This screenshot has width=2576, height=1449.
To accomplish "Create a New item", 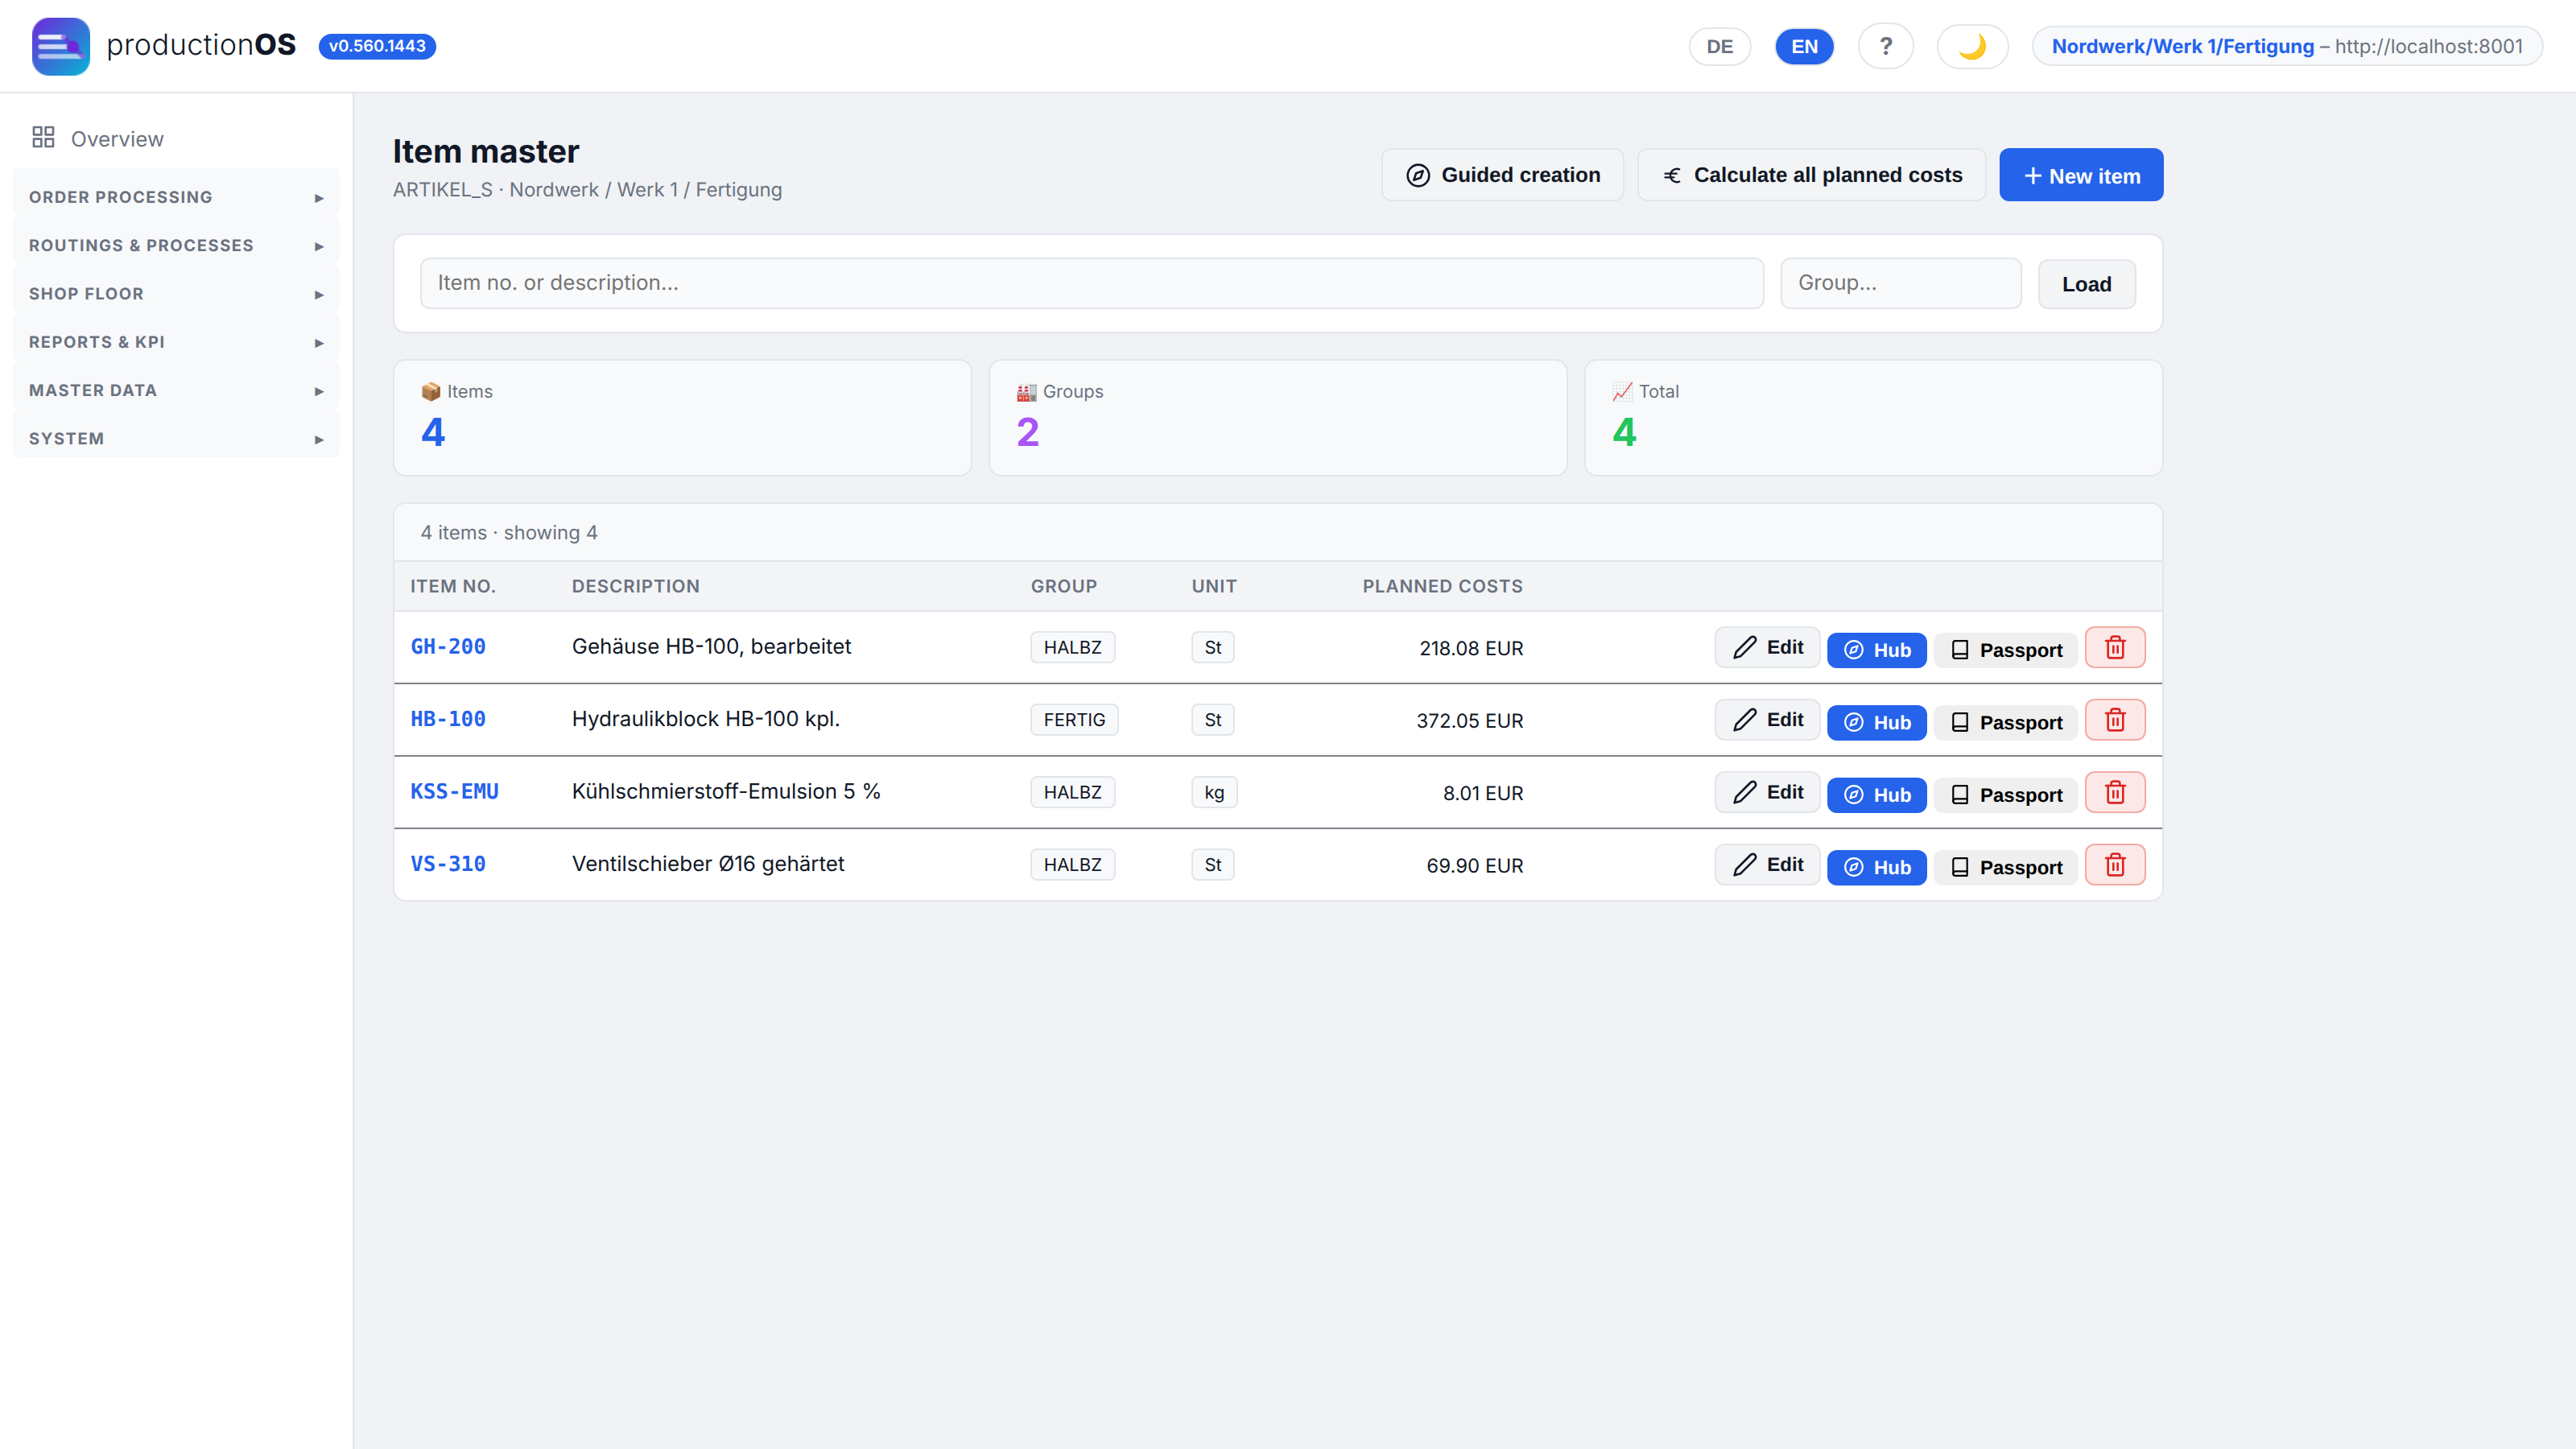I will coord(2081,175).
